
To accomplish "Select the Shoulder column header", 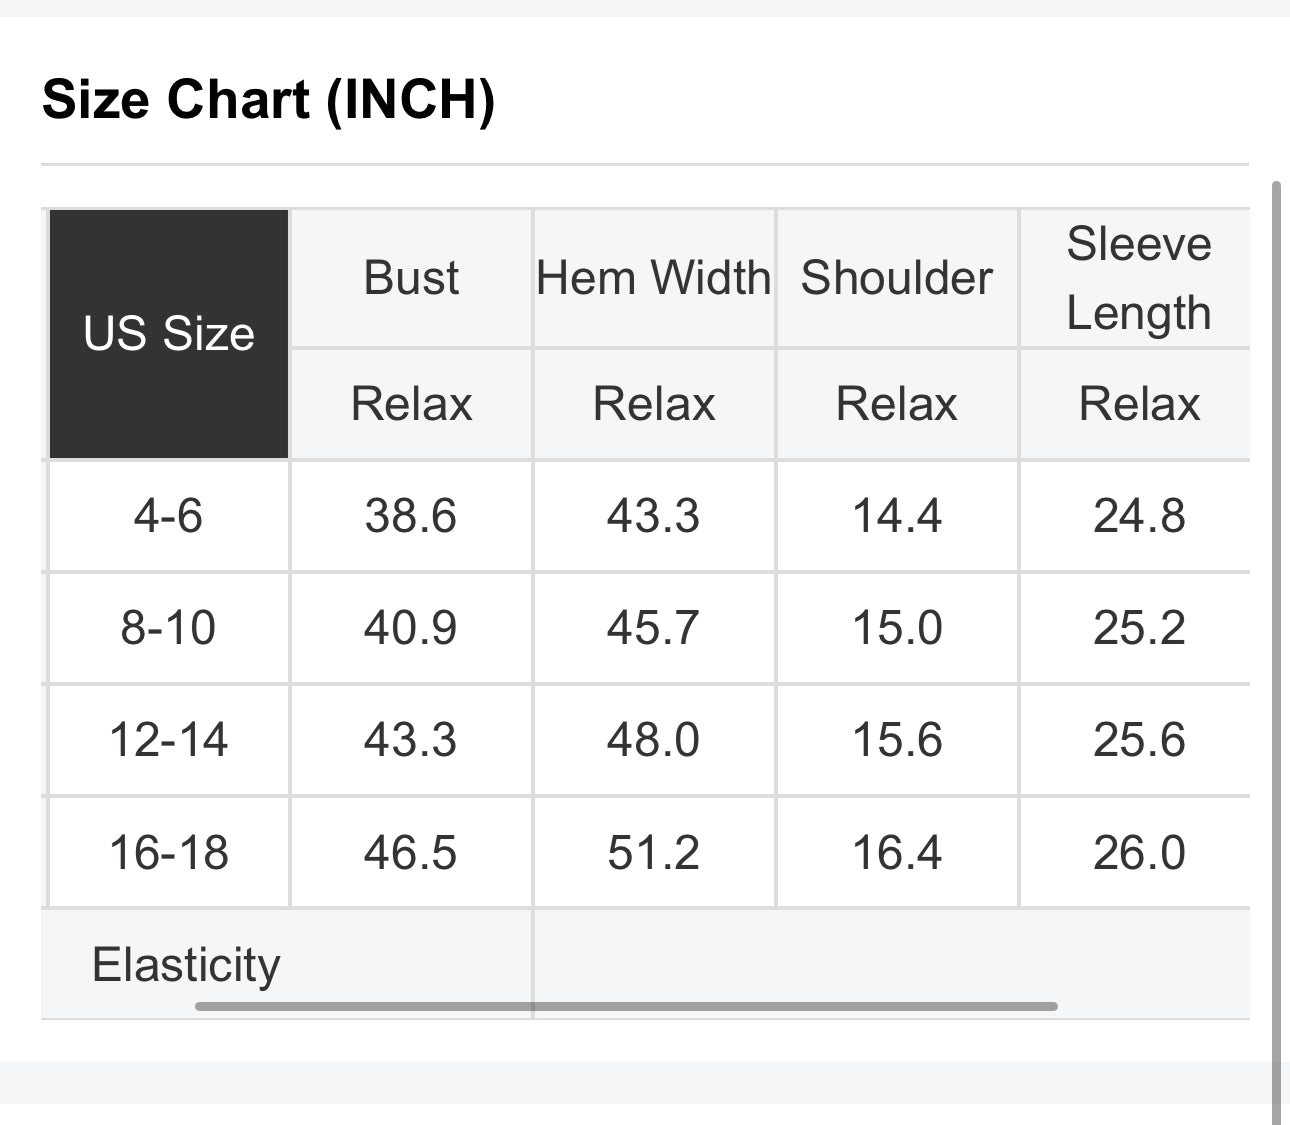I will click(x=897, y=278).
